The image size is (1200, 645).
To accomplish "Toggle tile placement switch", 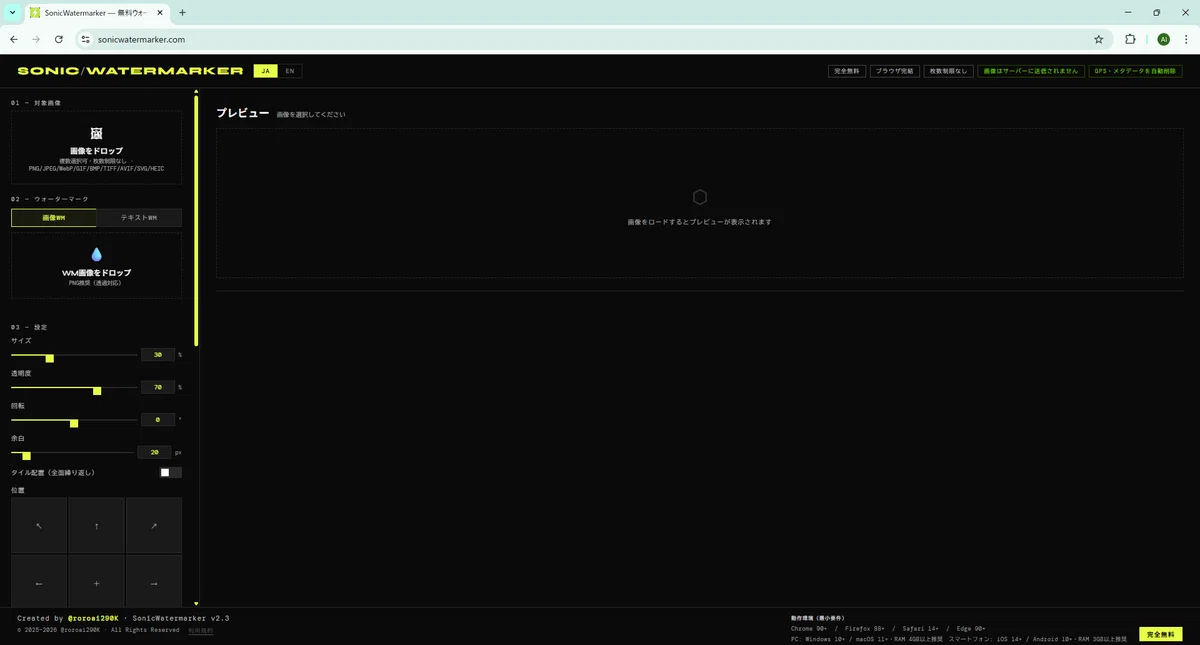I will 171,472.
